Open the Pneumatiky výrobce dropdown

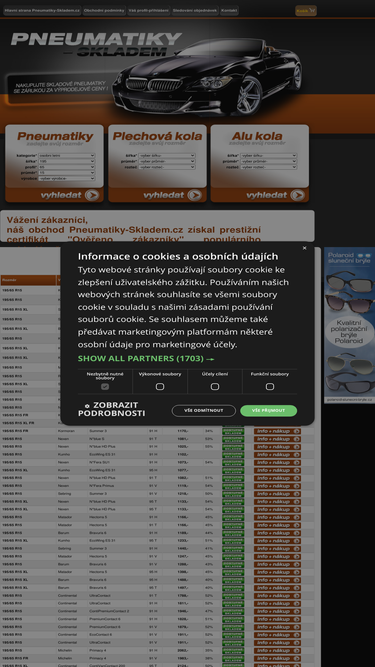point(66,179)
